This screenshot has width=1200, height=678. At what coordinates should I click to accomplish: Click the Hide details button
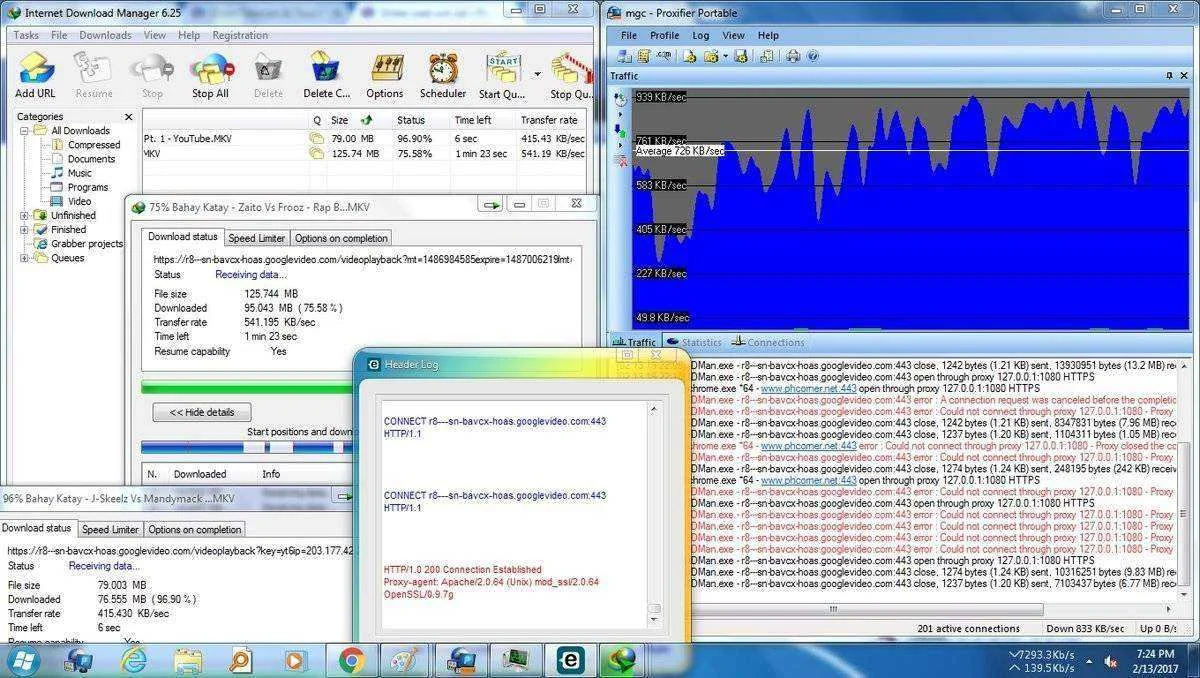[x=201, y=412]
